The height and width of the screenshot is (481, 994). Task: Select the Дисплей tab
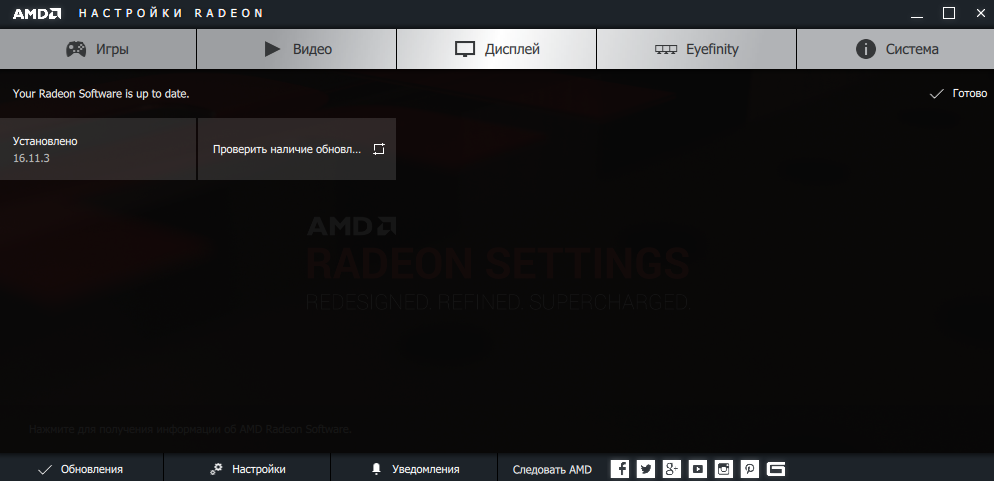click(497, 49)
